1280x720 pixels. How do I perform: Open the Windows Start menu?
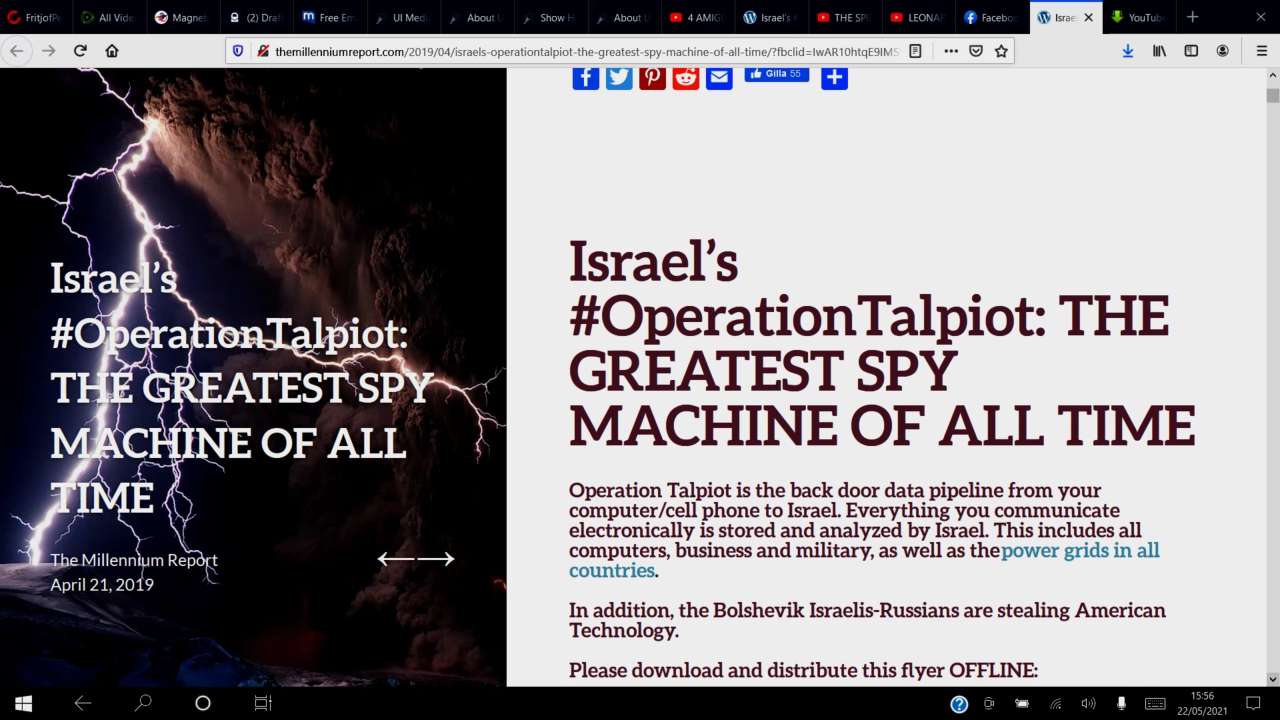pos(23,703)
